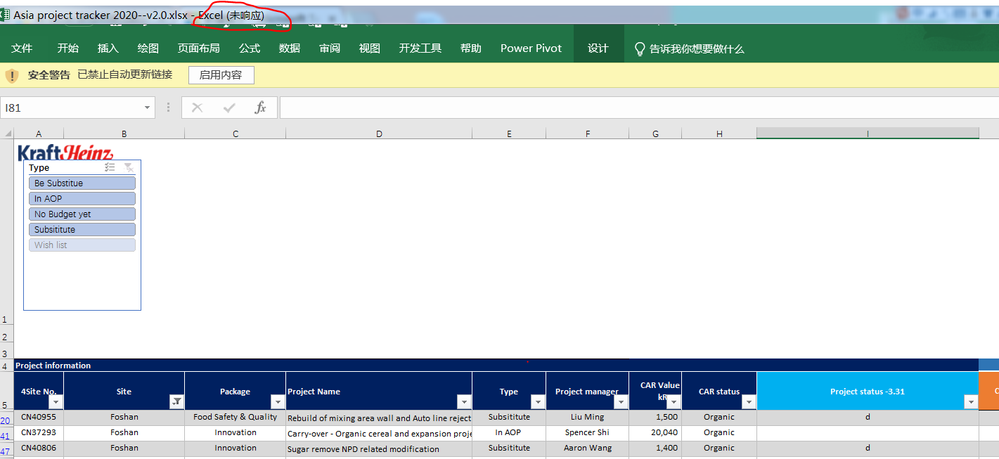Select column A header

(x=39, y=133)
